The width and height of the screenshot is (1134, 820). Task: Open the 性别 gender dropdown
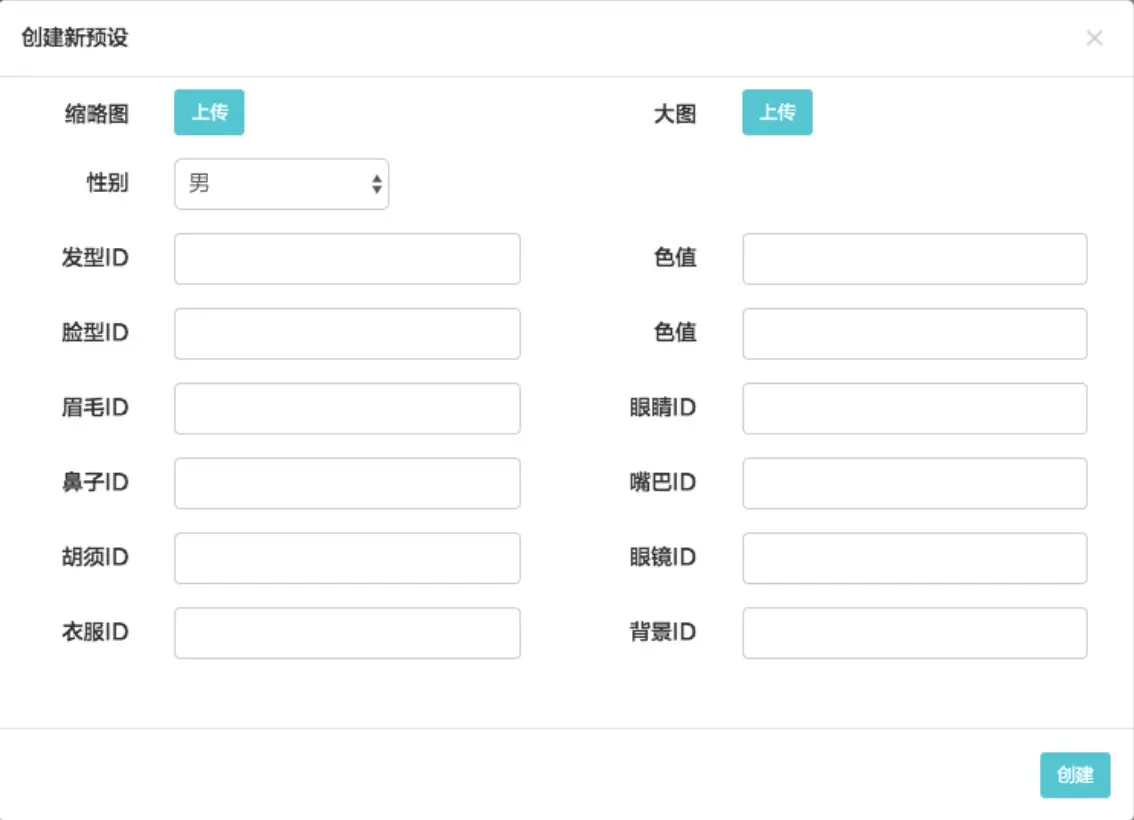281,184
